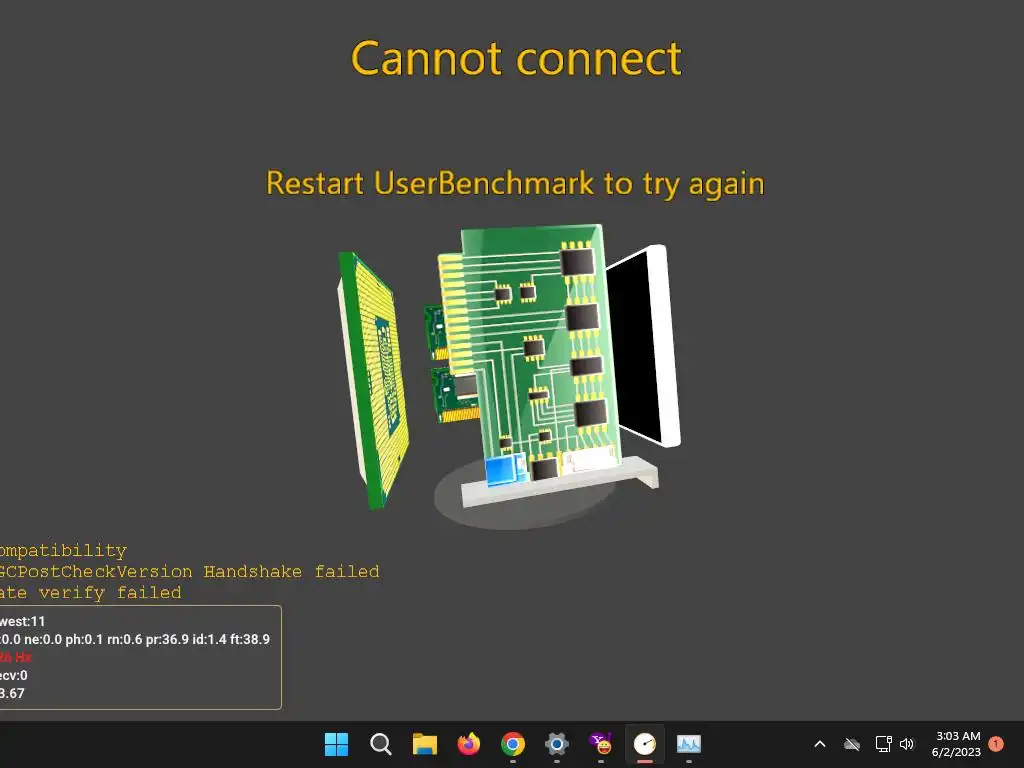
Task: Open the notification badge showing 1
Action: 996,744
